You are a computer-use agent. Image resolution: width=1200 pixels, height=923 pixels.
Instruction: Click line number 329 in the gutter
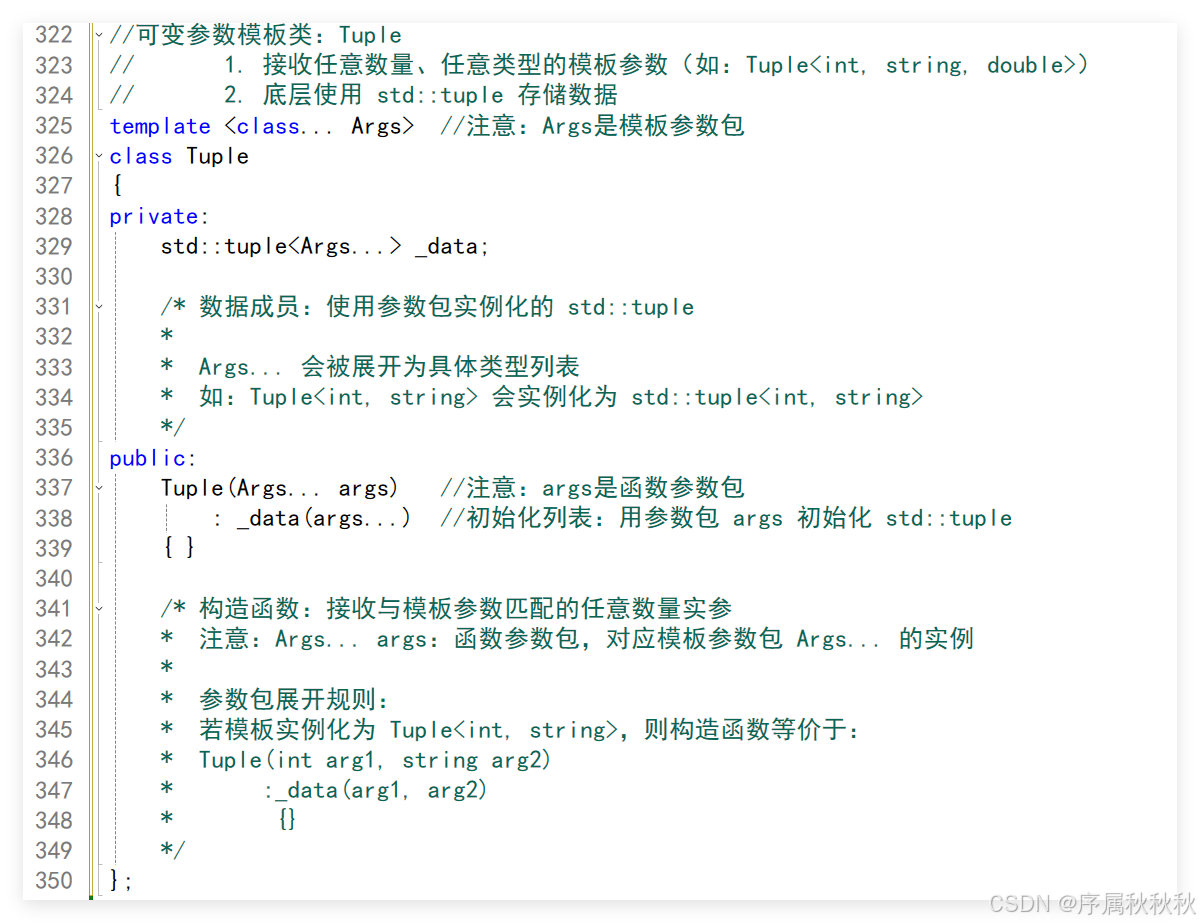(x=54, y=247)
